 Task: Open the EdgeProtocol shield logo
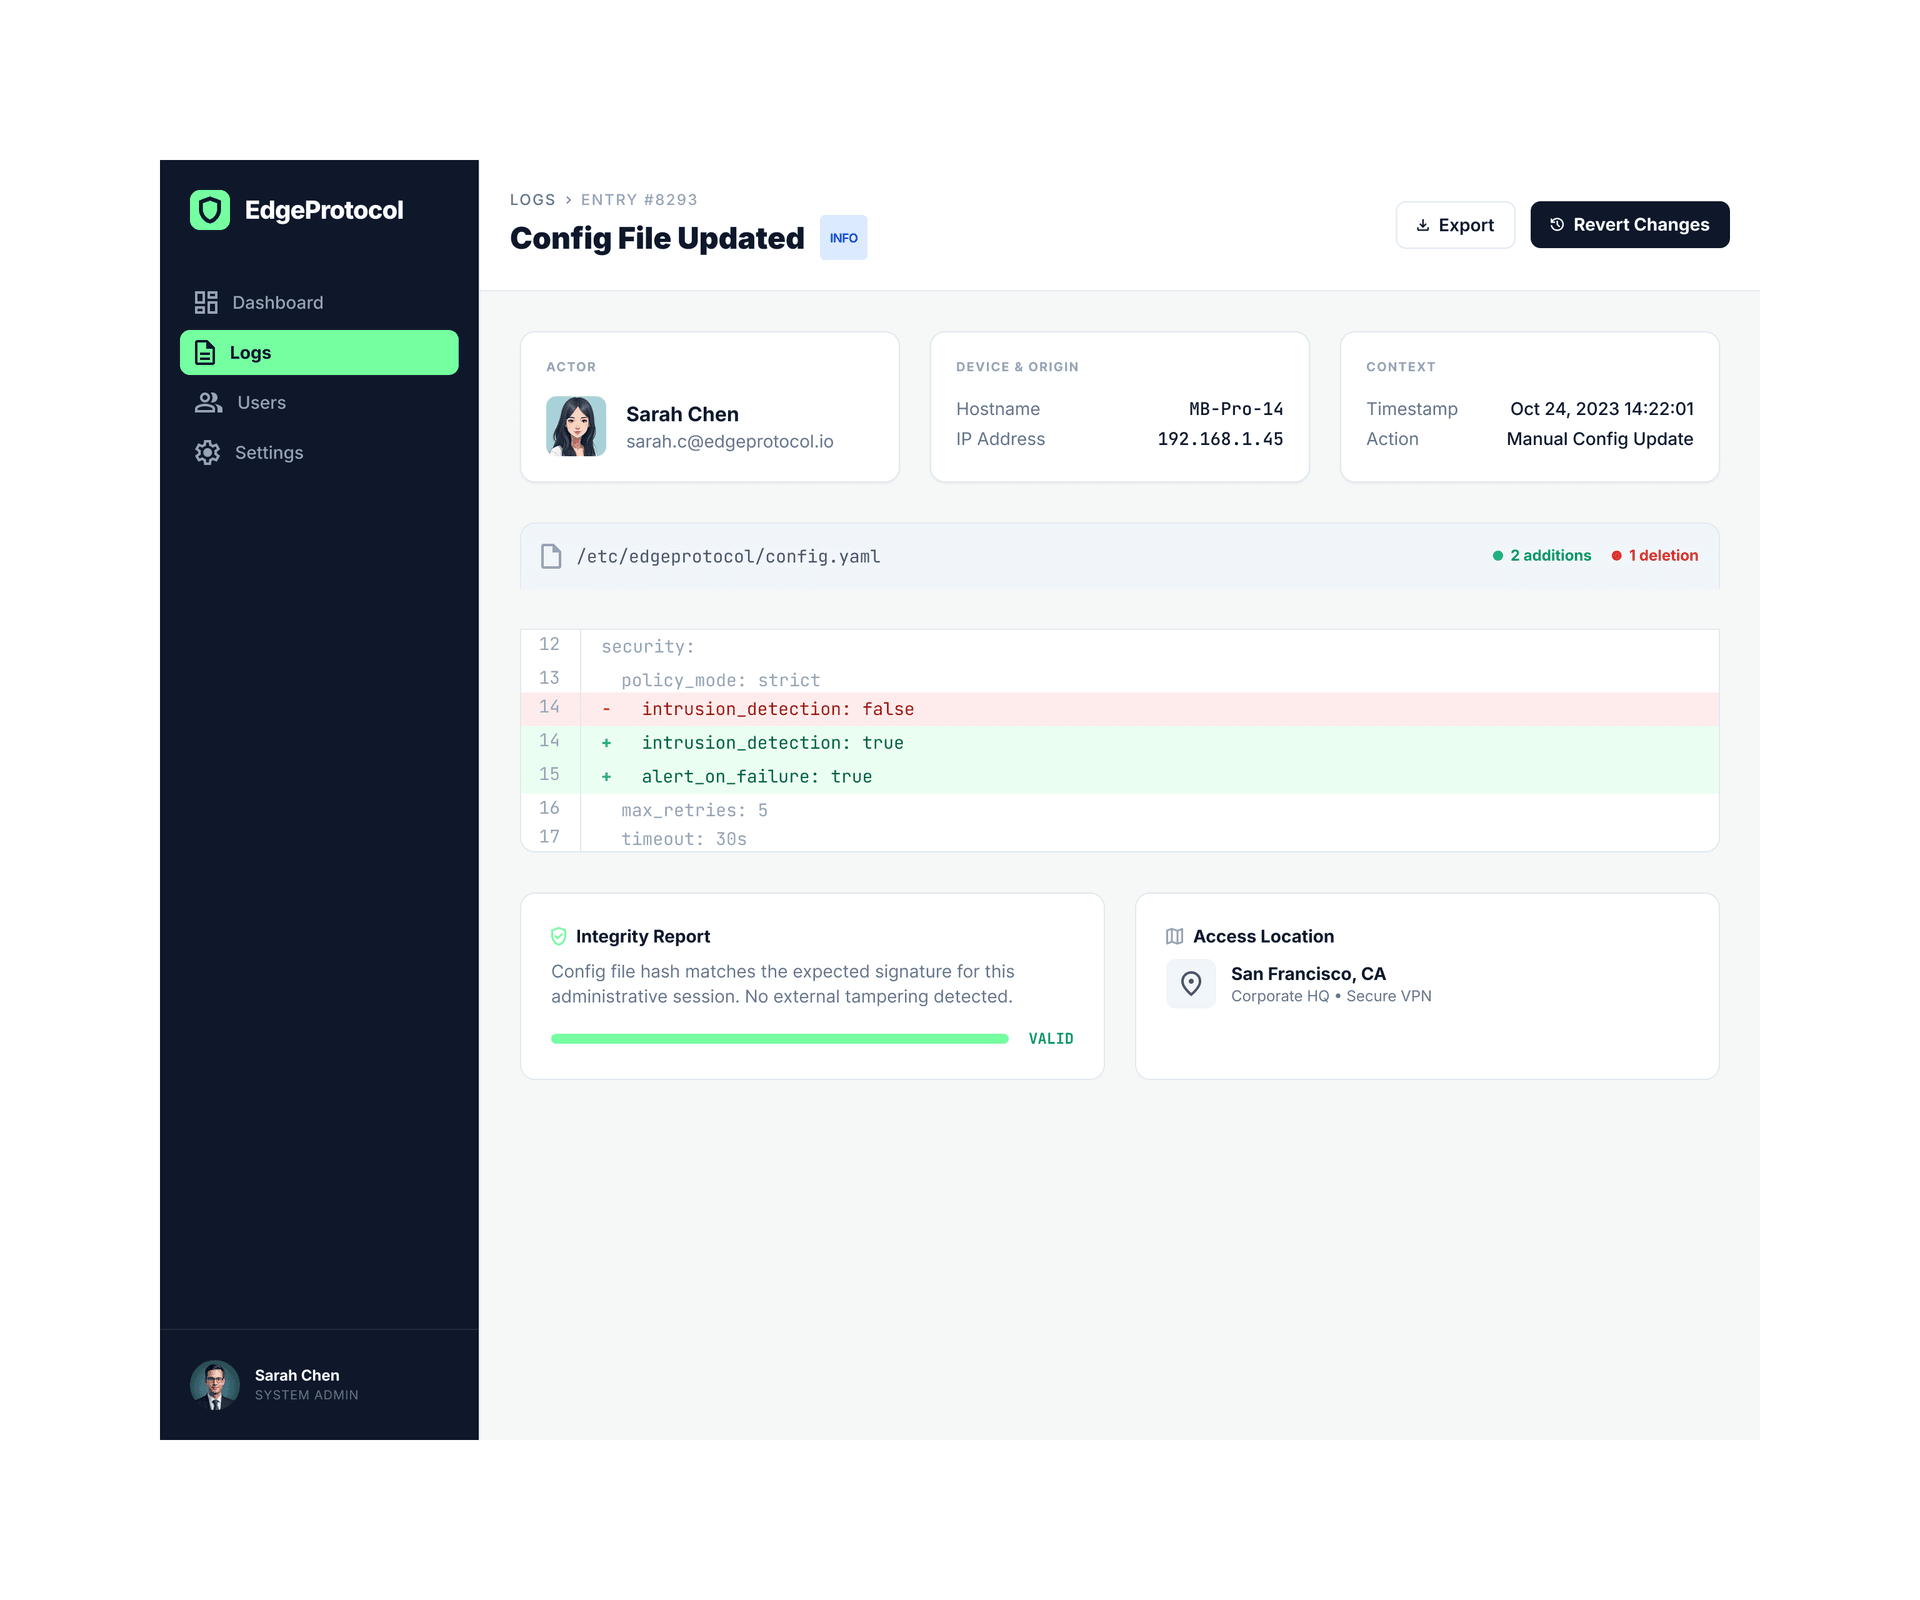pos(210,210)
